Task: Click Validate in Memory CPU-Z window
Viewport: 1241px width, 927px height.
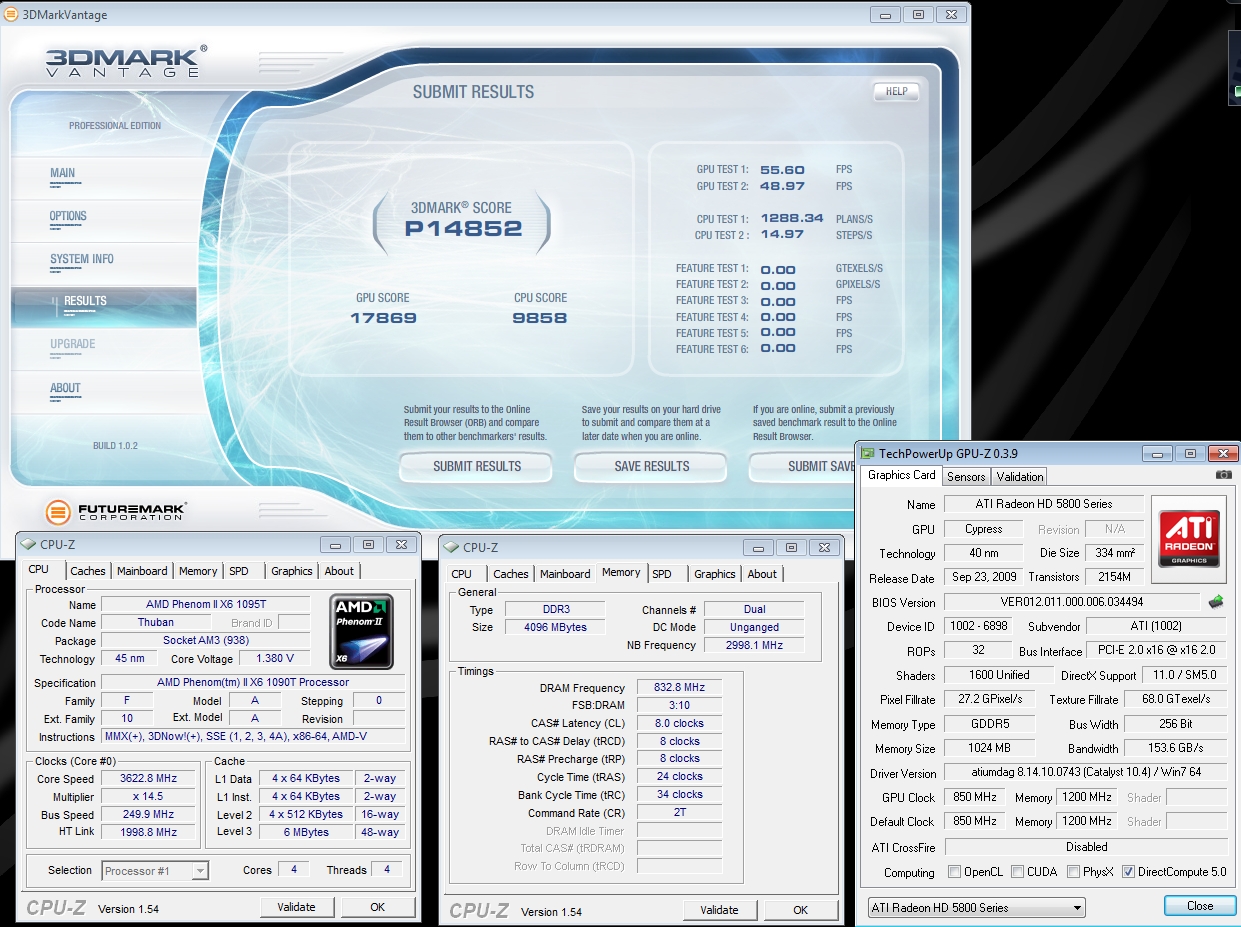Action: tap(719, 910)
